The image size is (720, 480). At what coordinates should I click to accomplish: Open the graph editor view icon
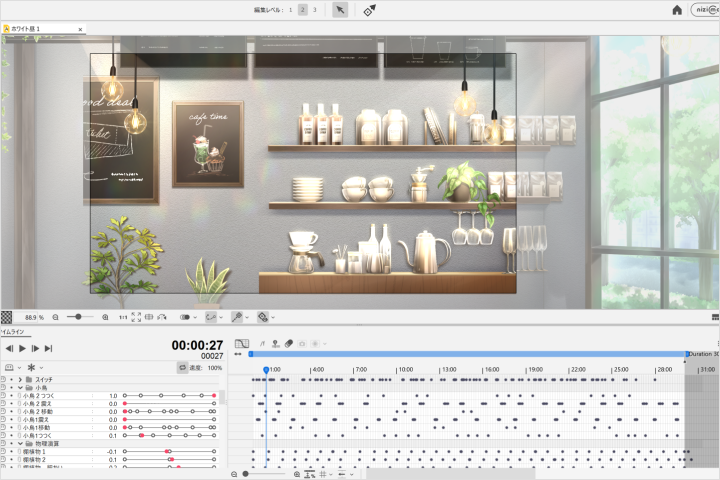click(242, 344)
